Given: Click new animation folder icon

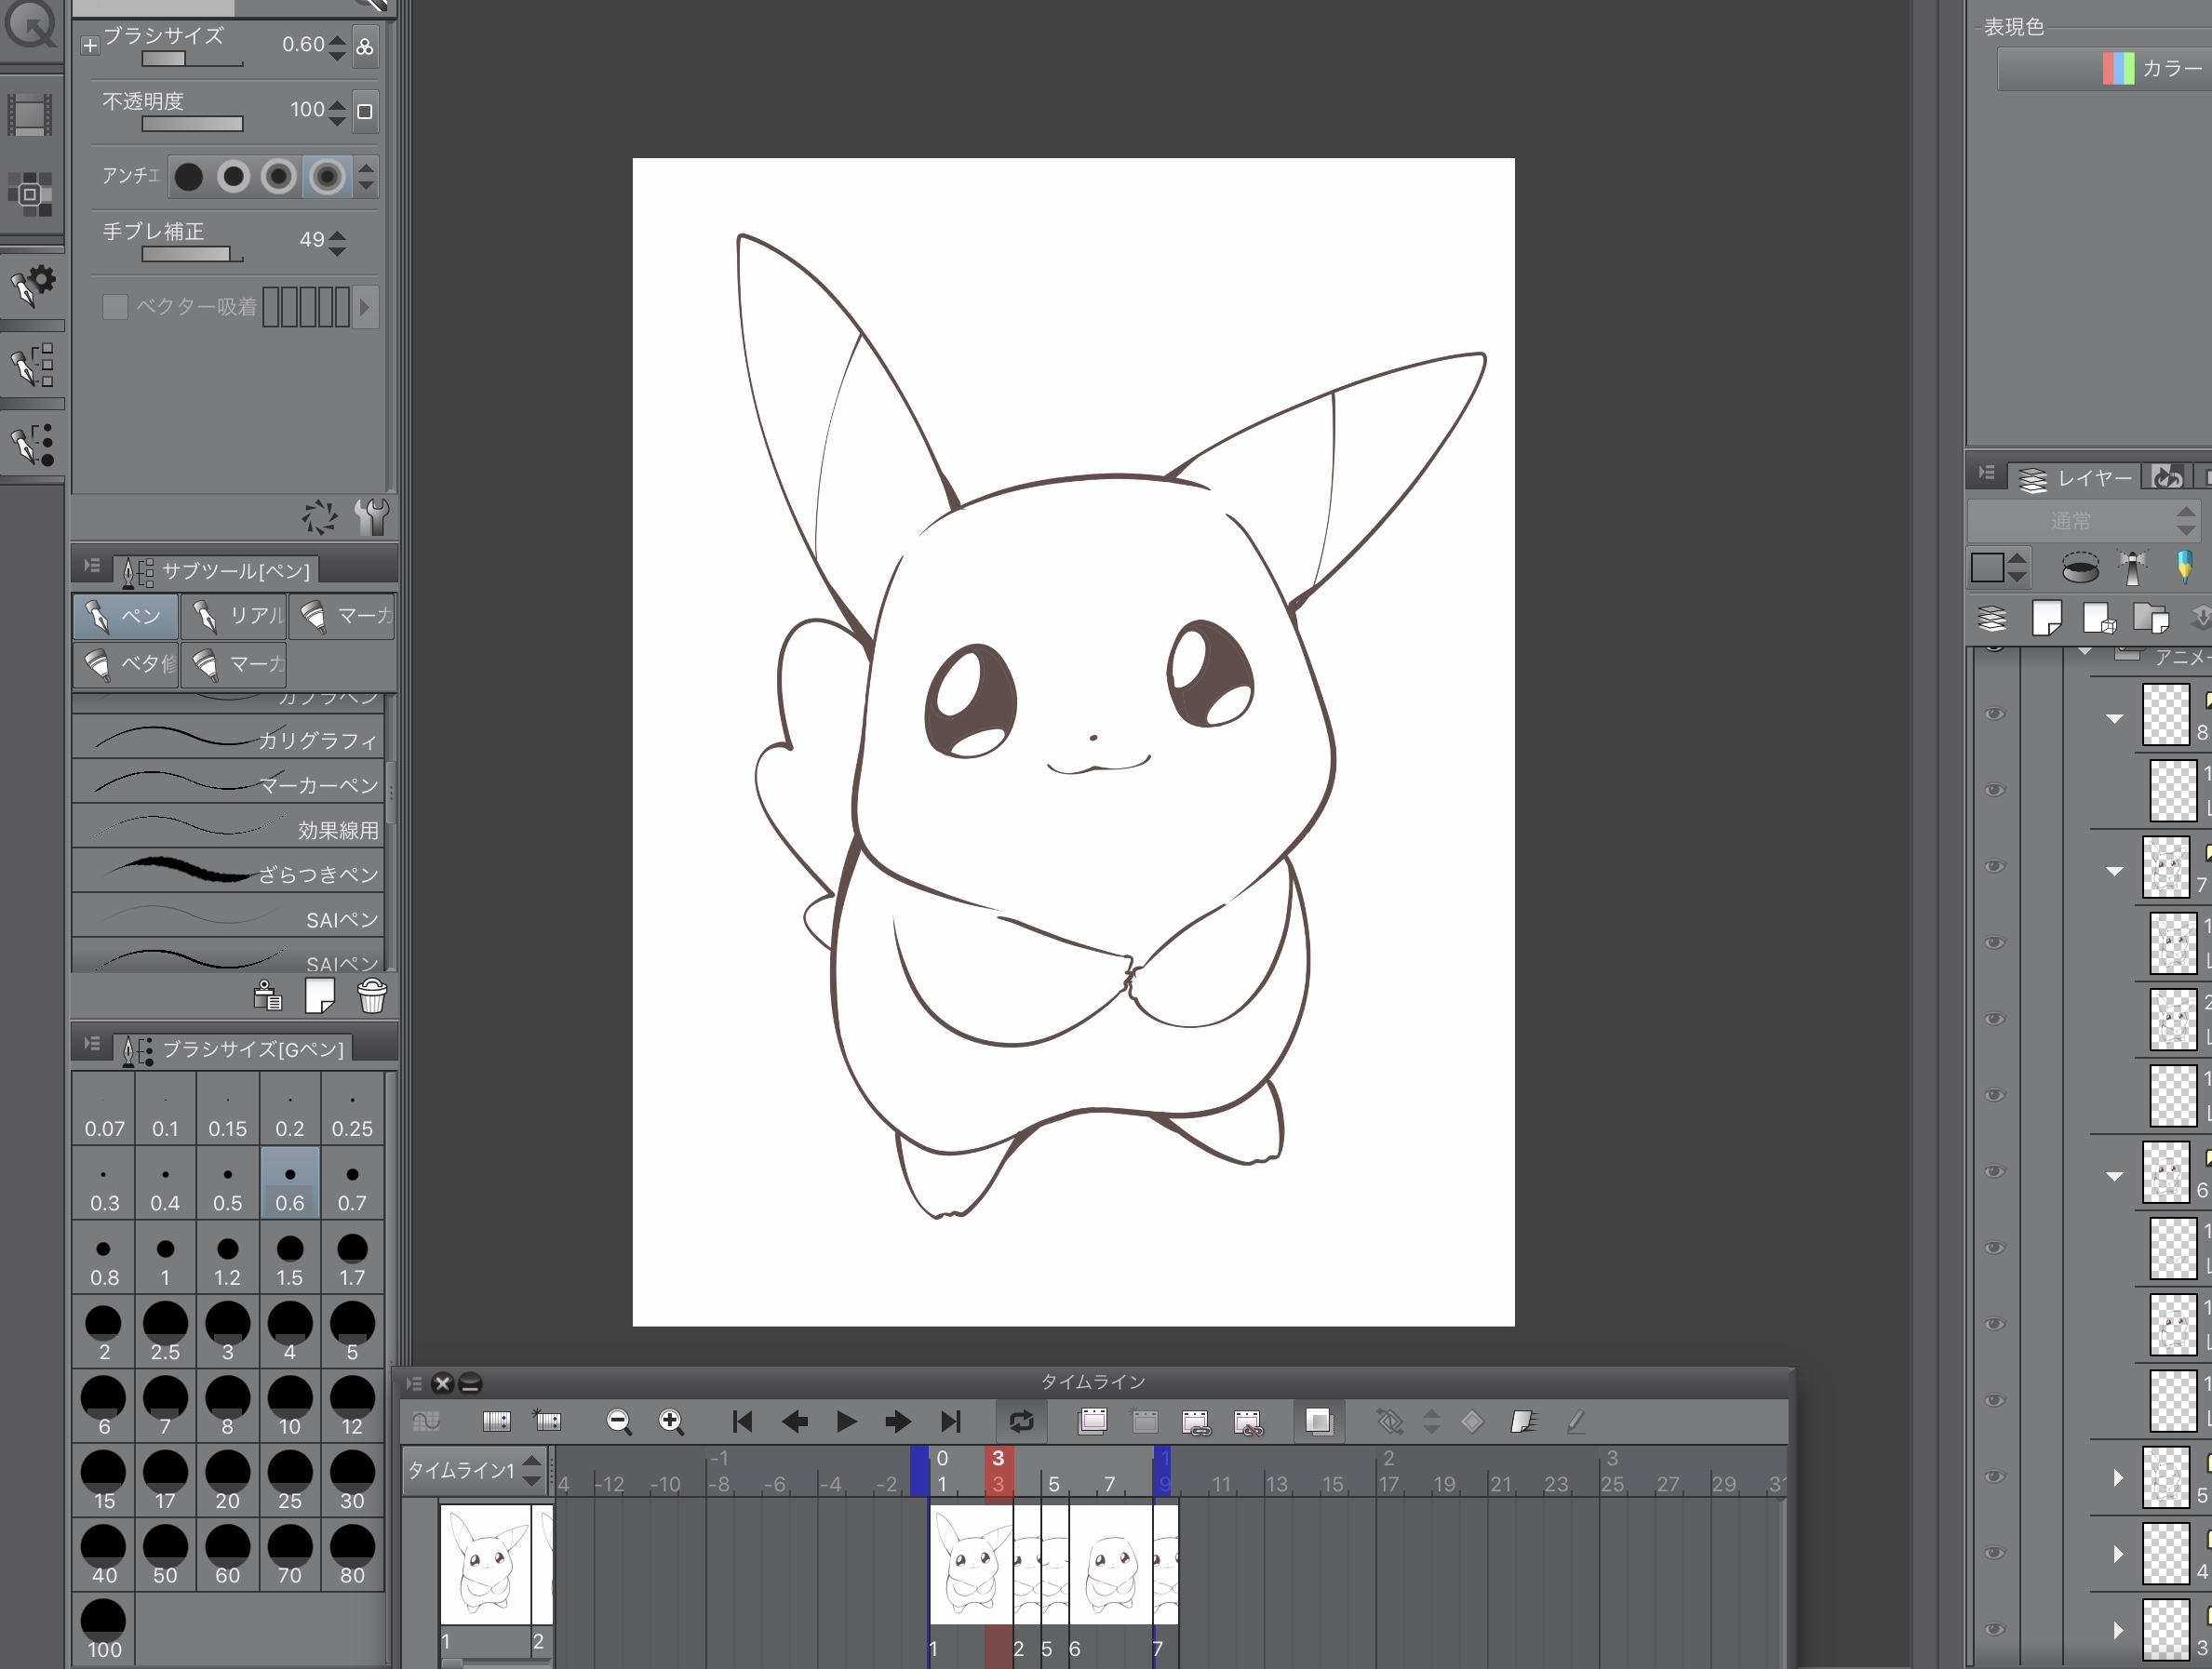Looking at the screenshot, I should (1093, 1421).
